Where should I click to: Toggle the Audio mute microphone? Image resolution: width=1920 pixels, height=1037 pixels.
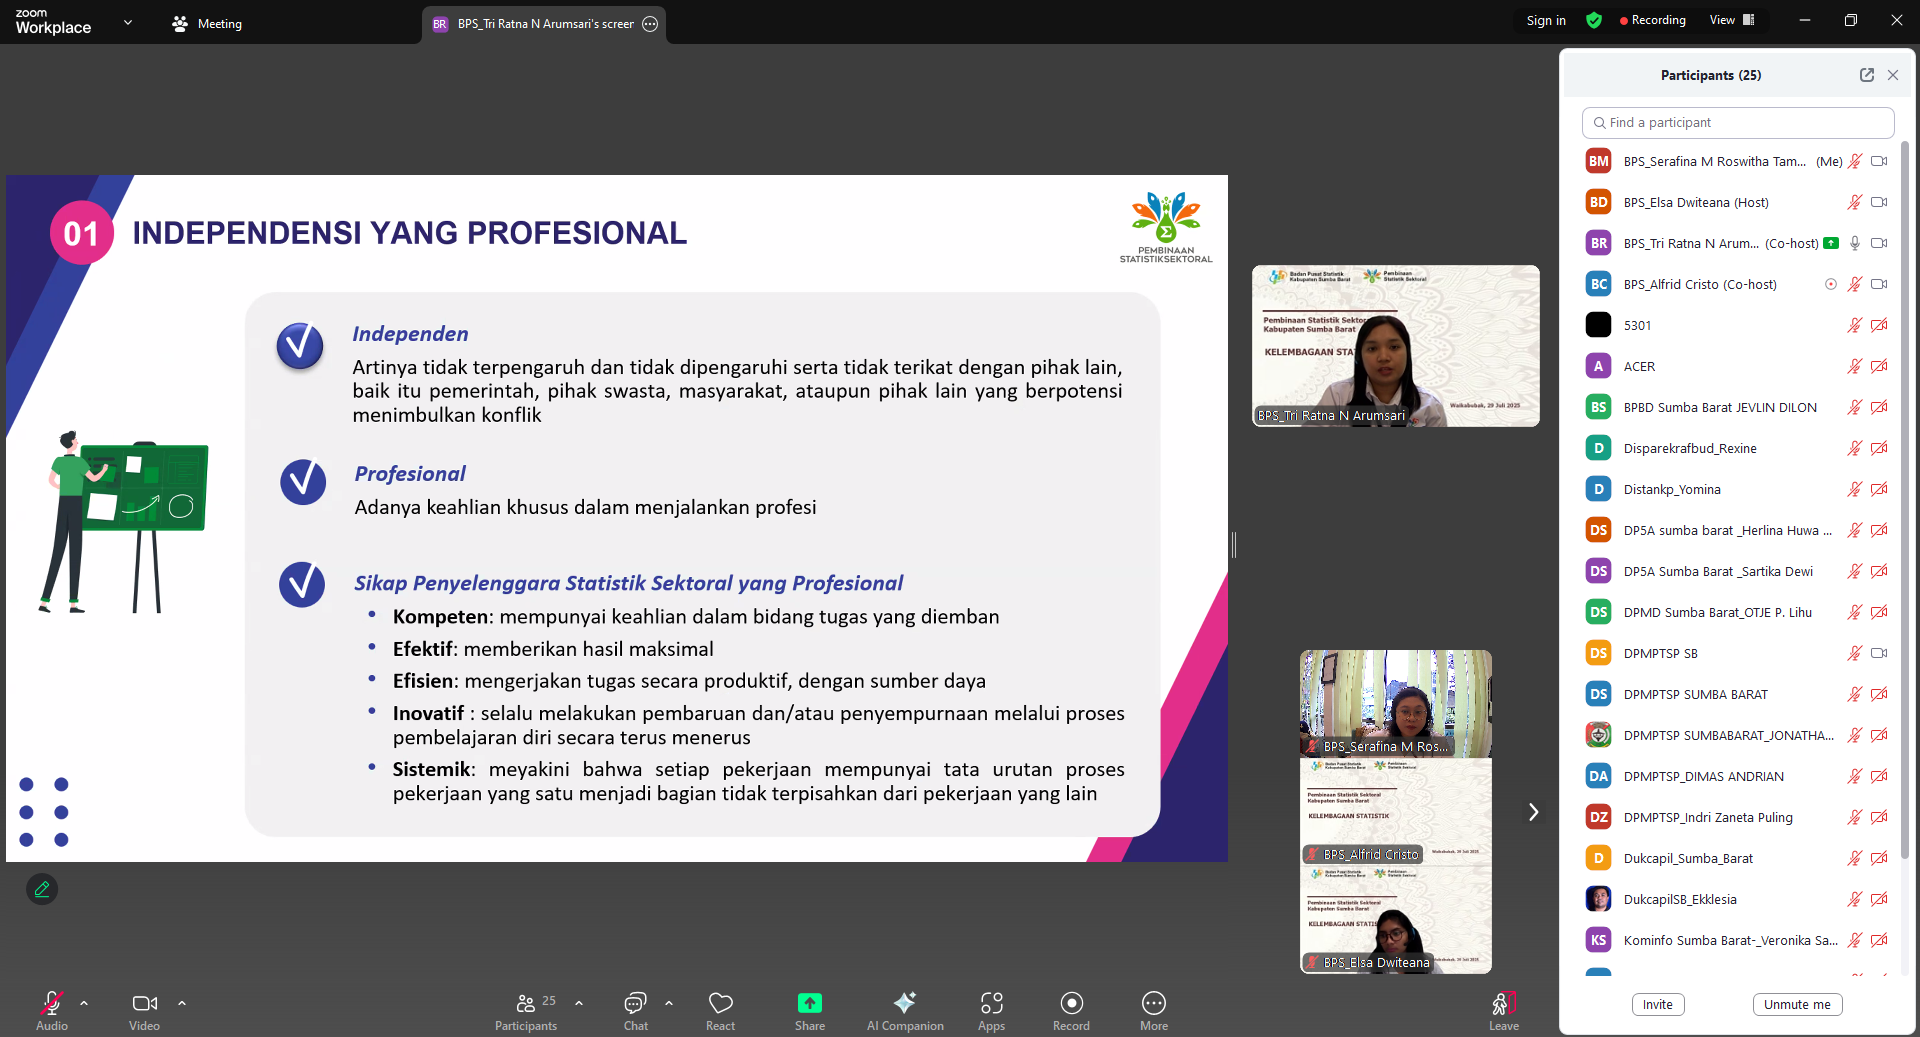click(51, 1004)
